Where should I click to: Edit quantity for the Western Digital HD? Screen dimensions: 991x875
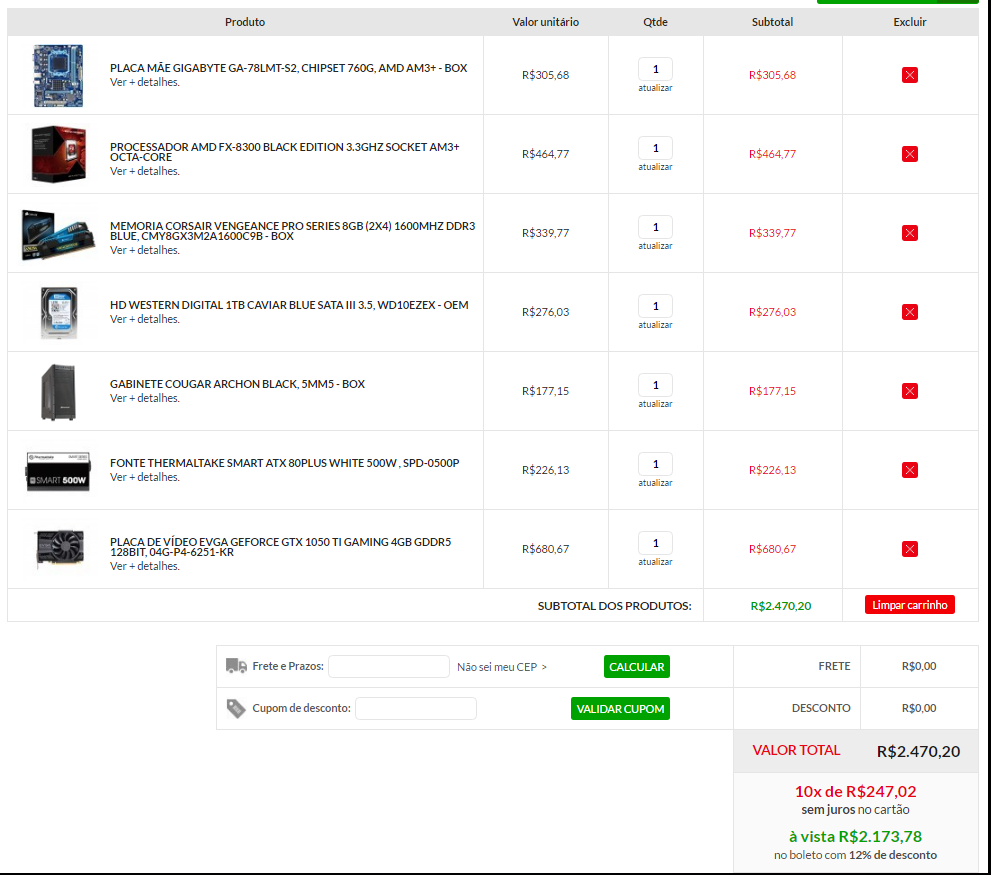point(655,306)
